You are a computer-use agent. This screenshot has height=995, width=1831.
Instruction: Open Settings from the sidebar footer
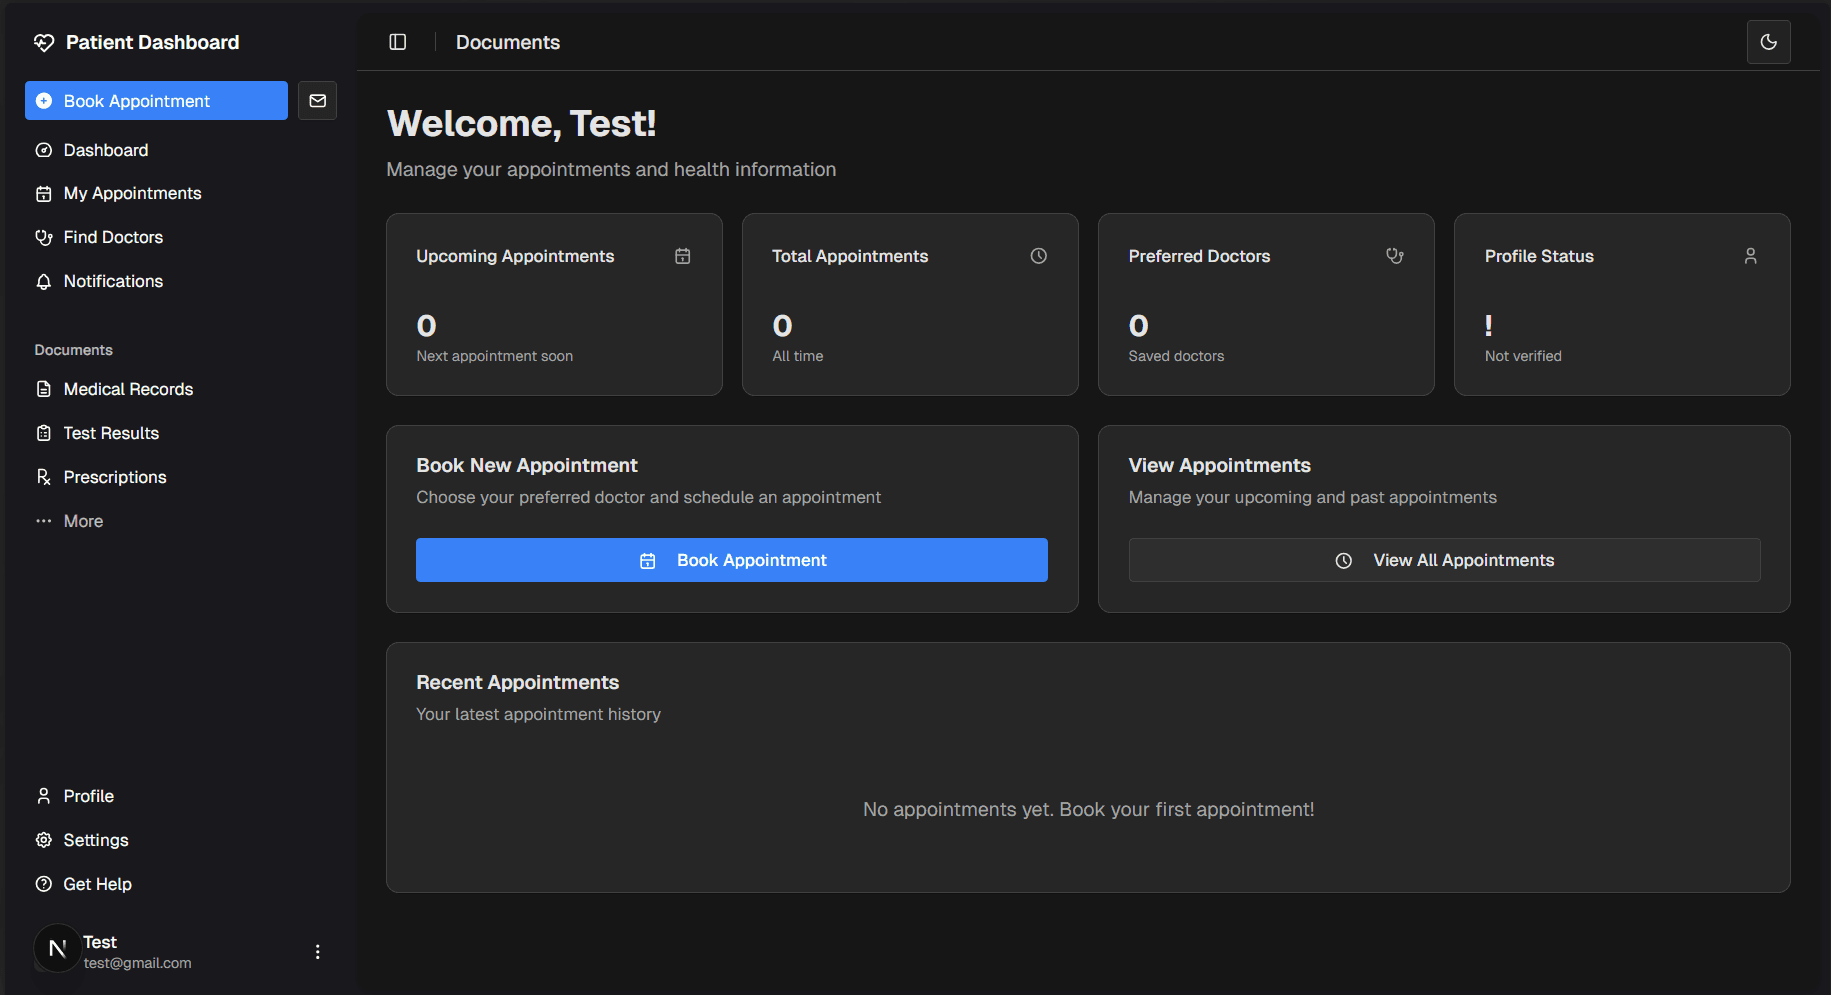coord(96,840)
